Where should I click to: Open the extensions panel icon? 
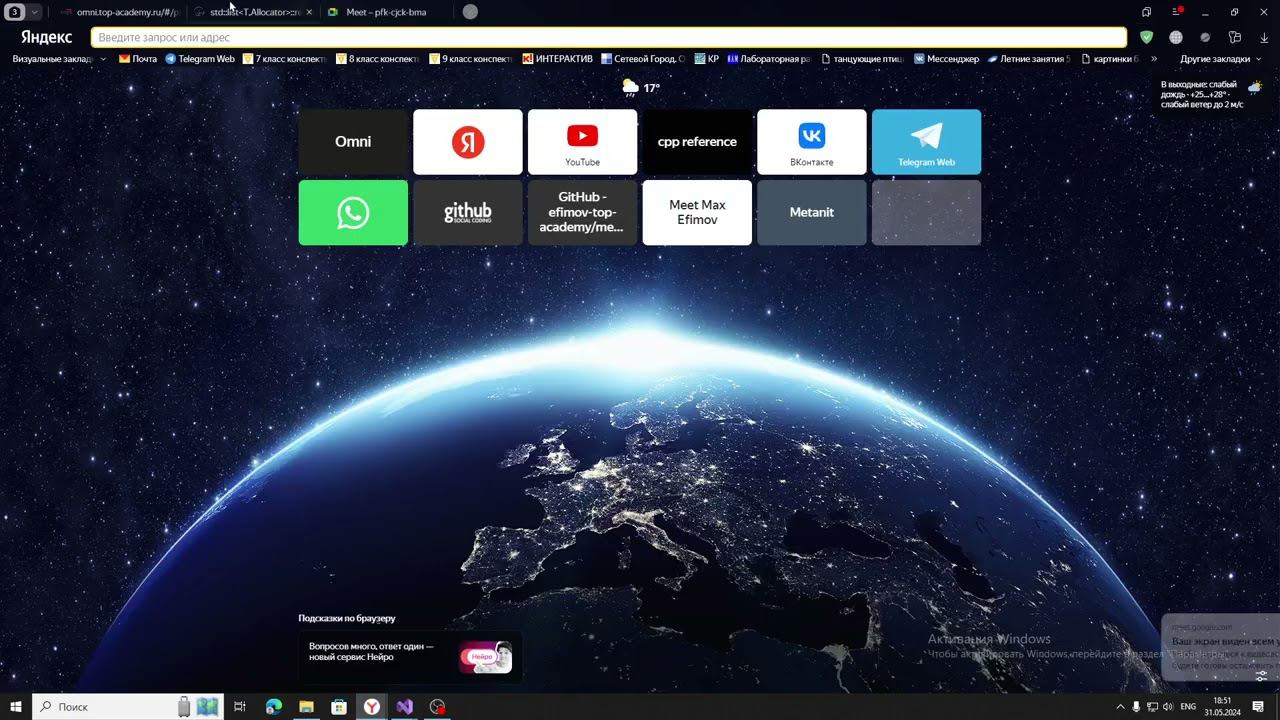coord(1235,37)
